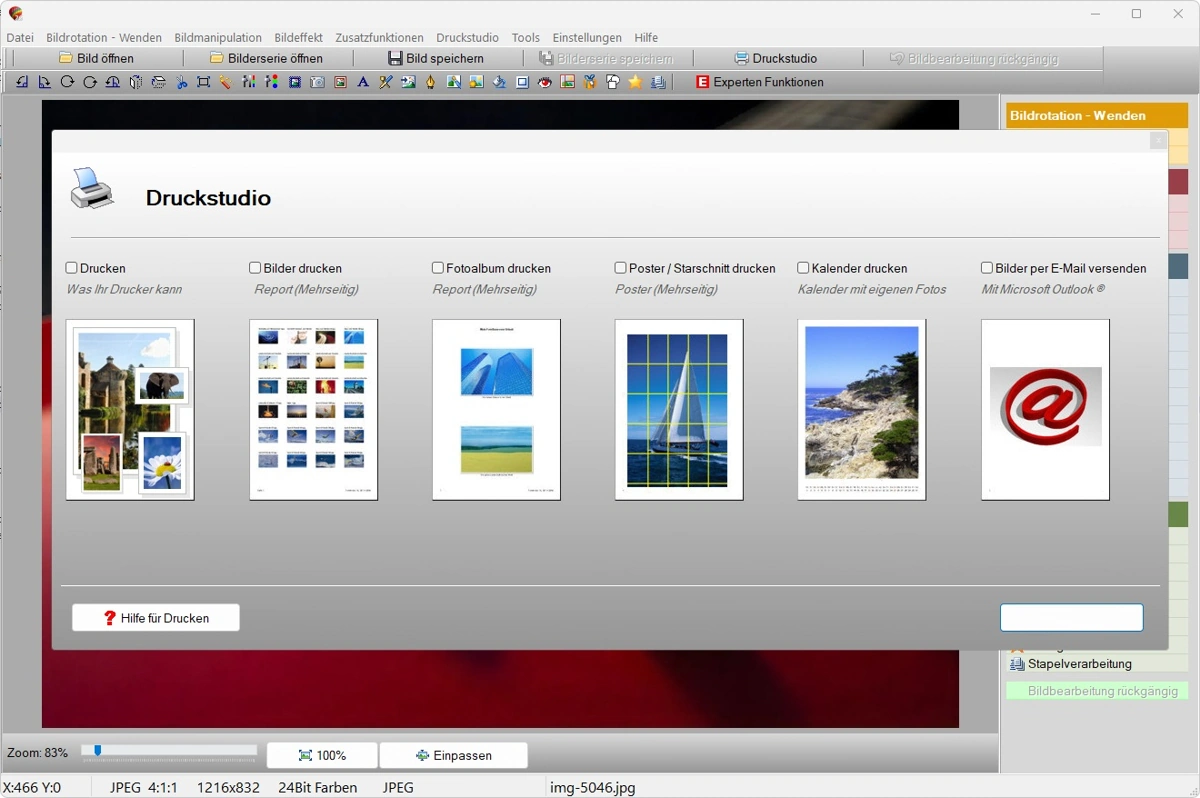Select the sailboat poster thumbnail
1200x798 pixels.
pyautogui.click(x=679, y=409)
